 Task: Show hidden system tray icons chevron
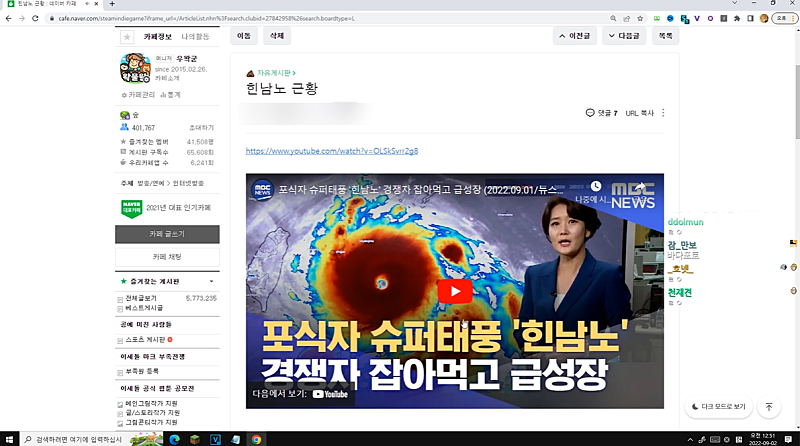[x=690, y=439]
